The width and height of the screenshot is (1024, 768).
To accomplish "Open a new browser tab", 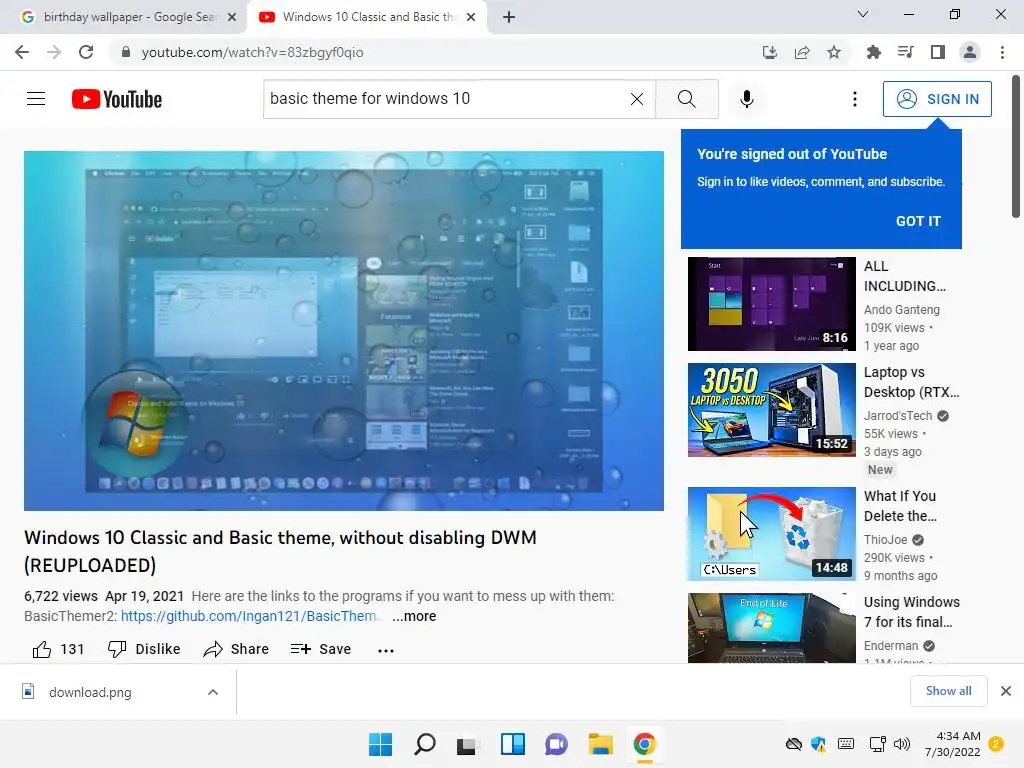I will [x=509, y=17].
